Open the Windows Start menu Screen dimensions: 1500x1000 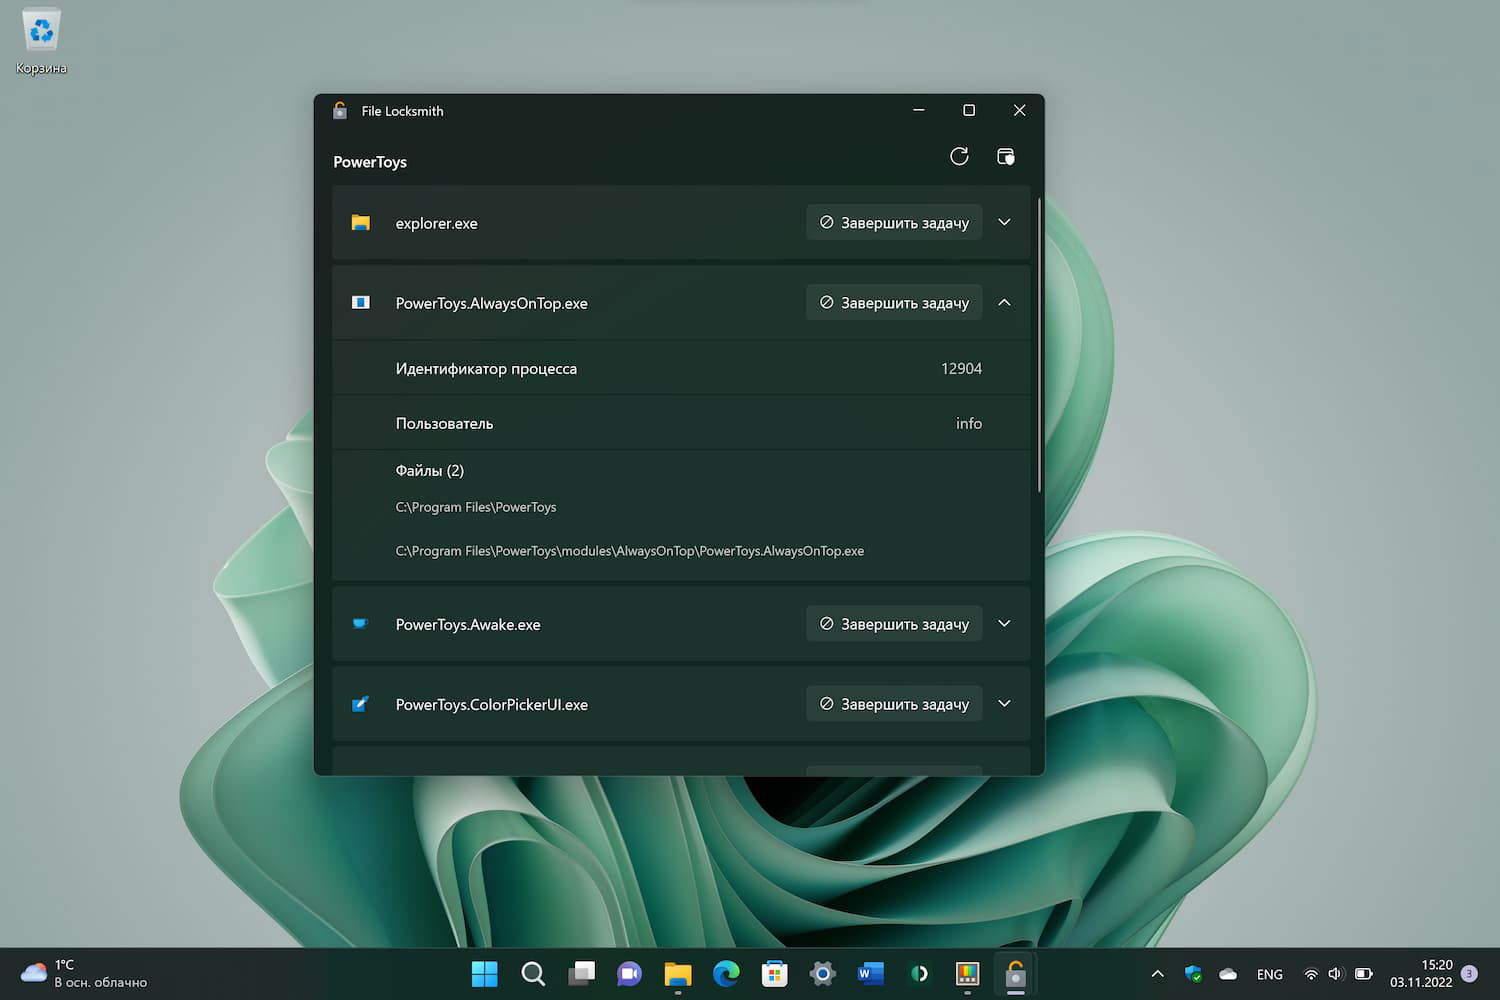click(484, 973)
